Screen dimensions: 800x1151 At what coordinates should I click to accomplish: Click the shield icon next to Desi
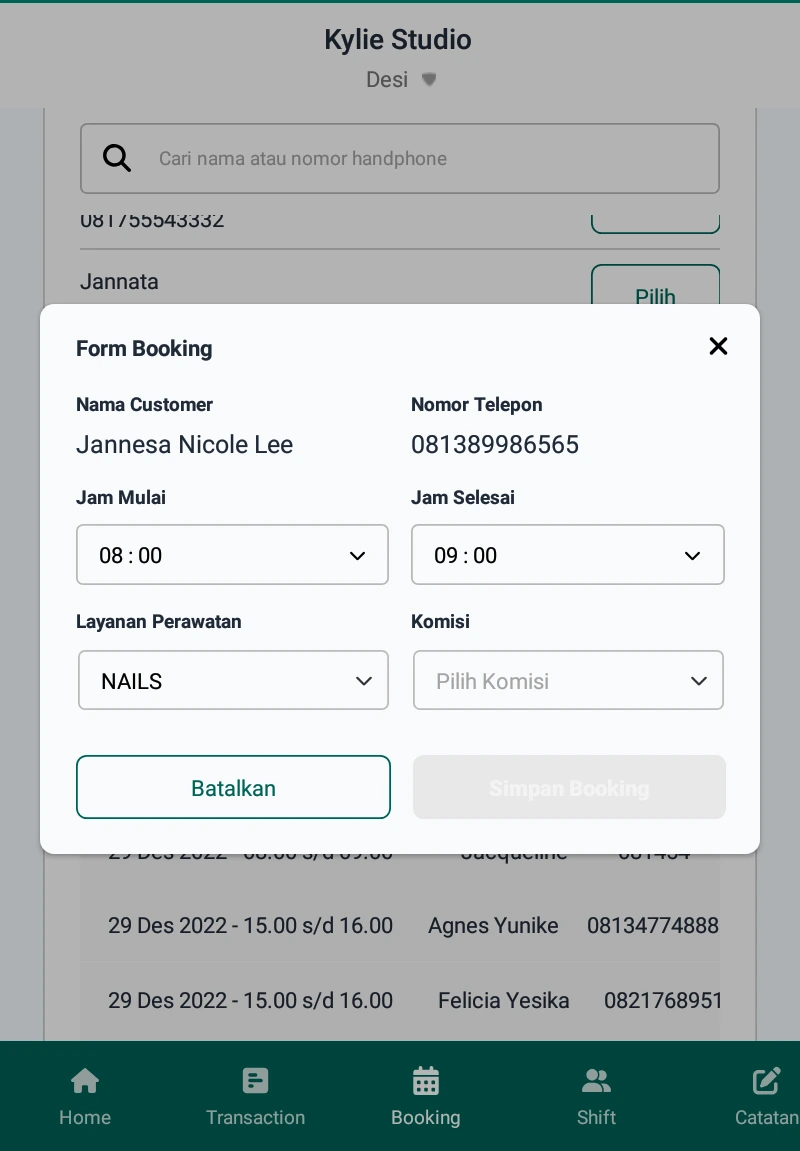point(429,80)
